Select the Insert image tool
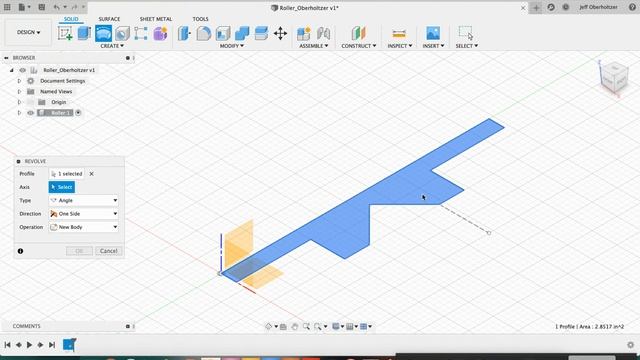Viewport: 640px width, 360px height. [x=433, y=33]
